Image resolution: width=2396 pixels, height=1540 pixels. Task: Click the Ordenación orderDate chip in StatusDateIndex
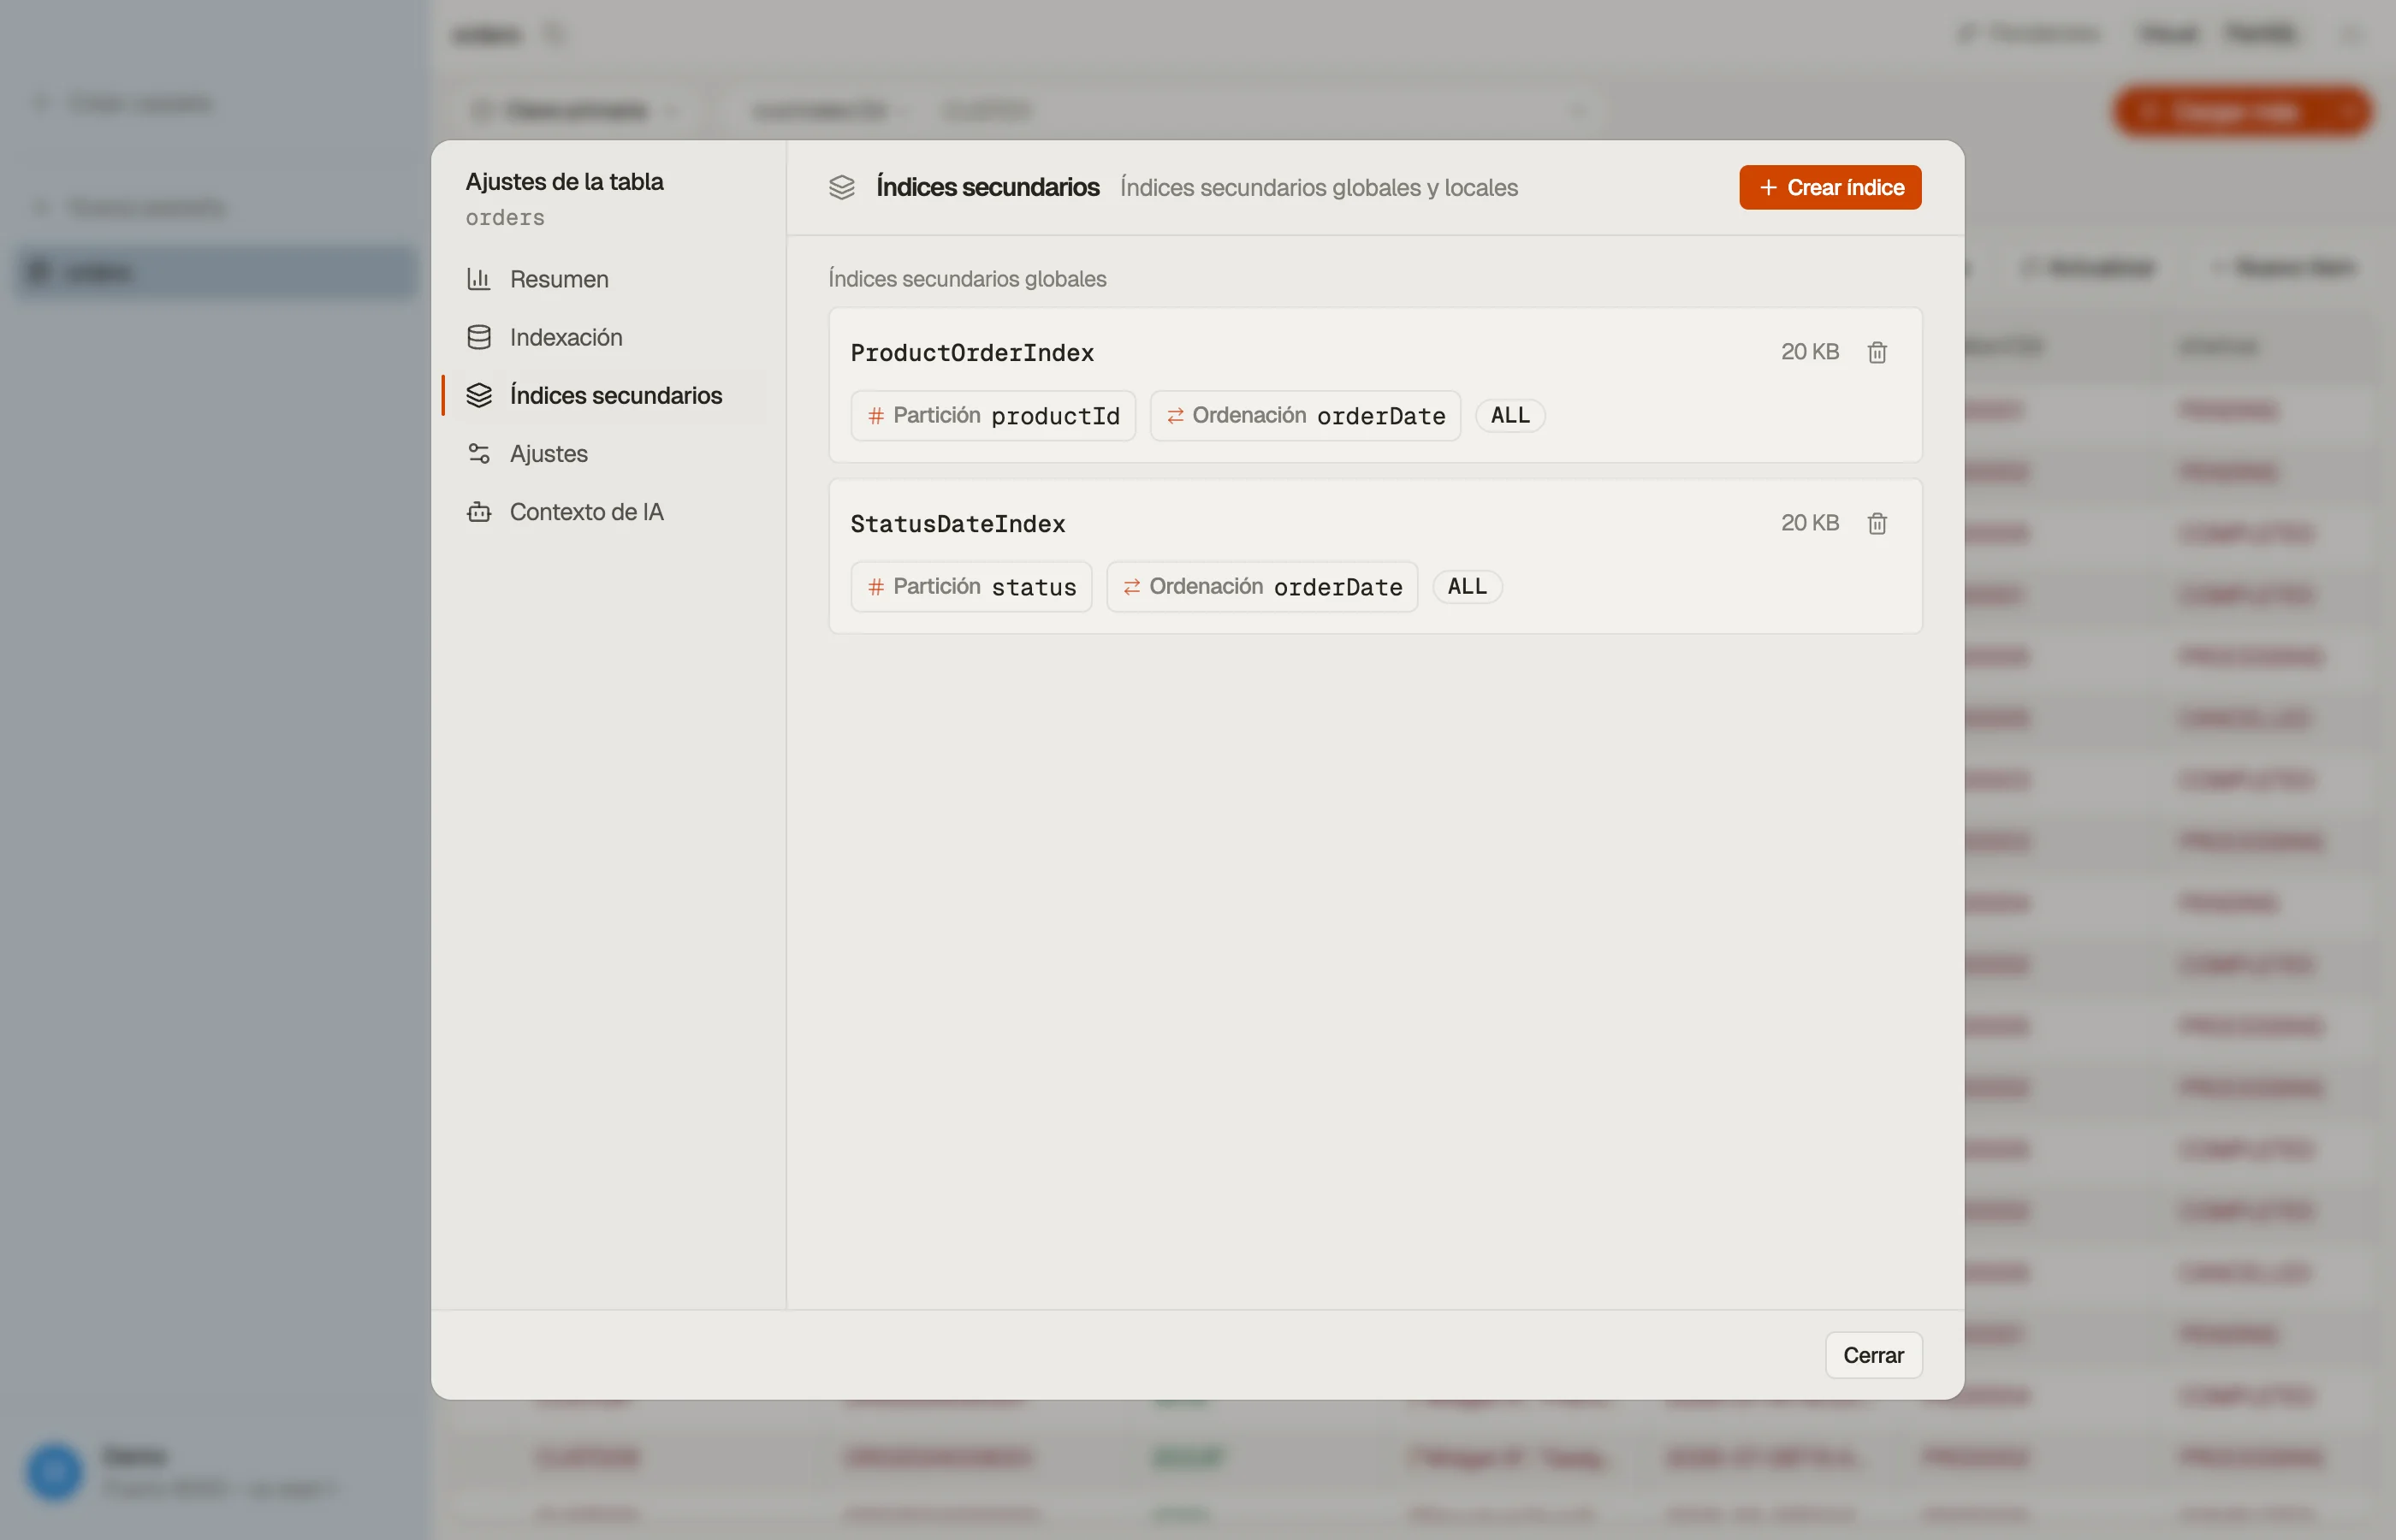pyautogui.click(x=1262, y=586)
